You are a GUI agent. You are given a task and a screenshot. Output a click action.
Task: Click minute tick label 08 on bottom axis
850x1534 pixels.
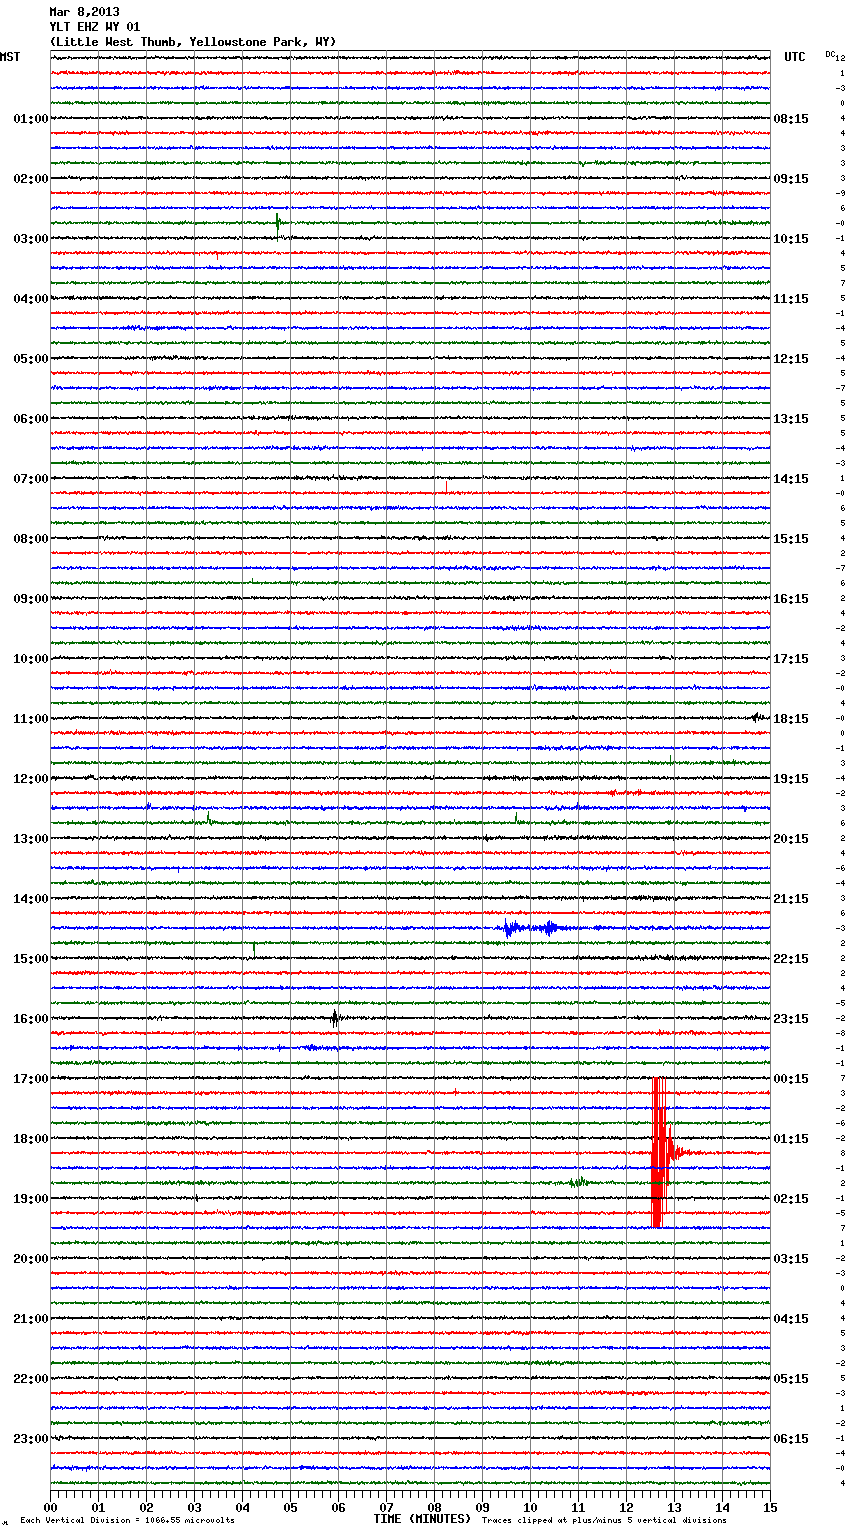tap(434, 1507)
